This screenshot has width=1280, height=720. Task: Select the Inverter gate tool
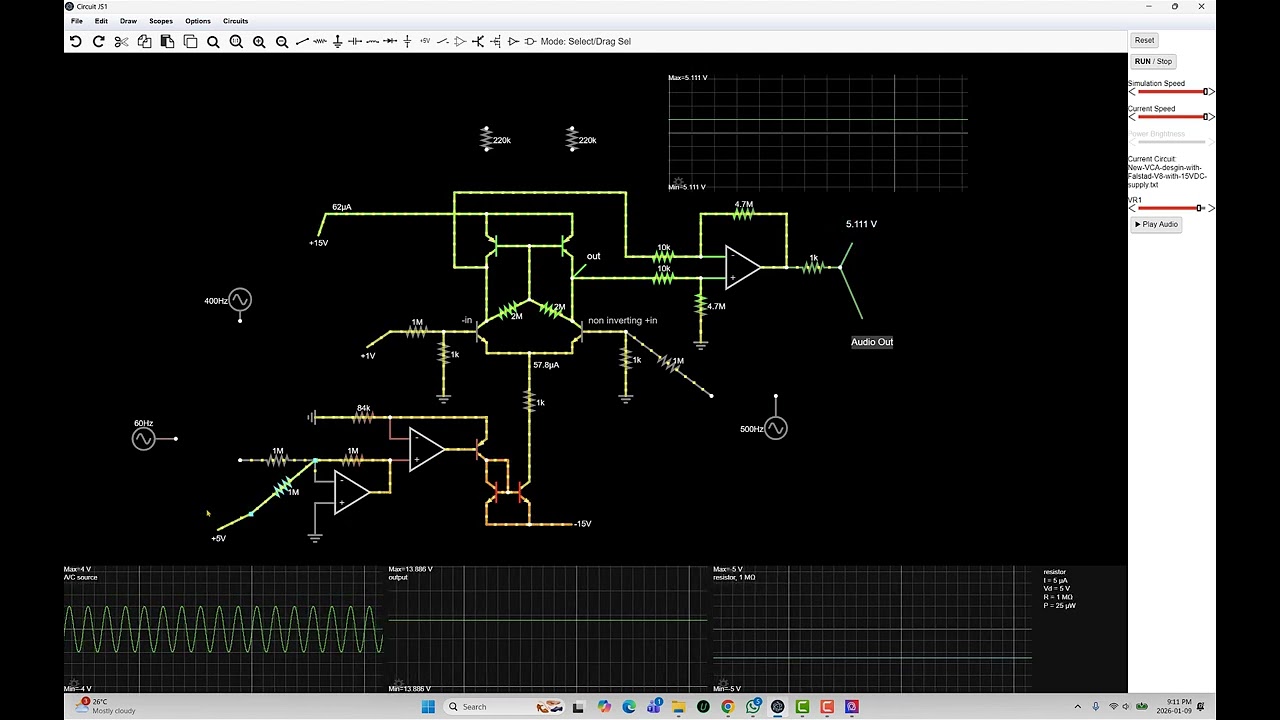click(513, 41)
